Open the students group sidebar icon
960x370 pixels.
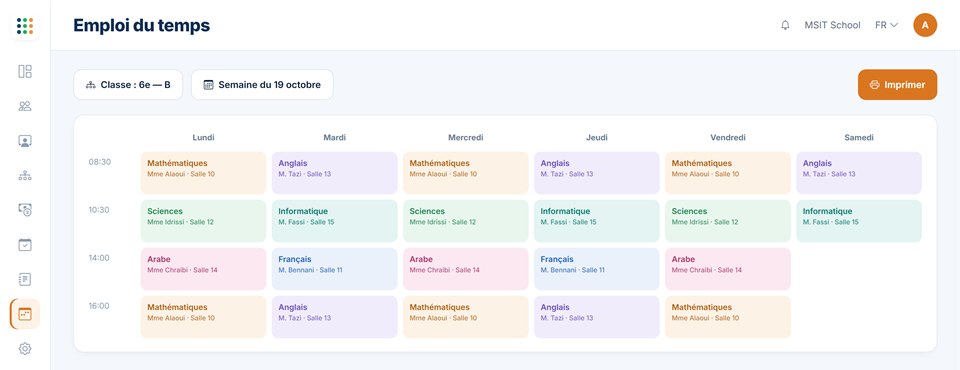(25, 106)
